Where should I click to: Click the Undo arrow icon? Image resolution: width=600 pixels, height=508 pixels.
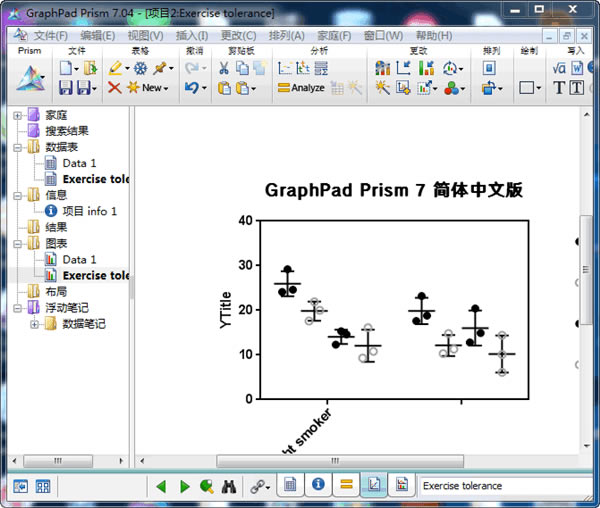coord(192,88)
